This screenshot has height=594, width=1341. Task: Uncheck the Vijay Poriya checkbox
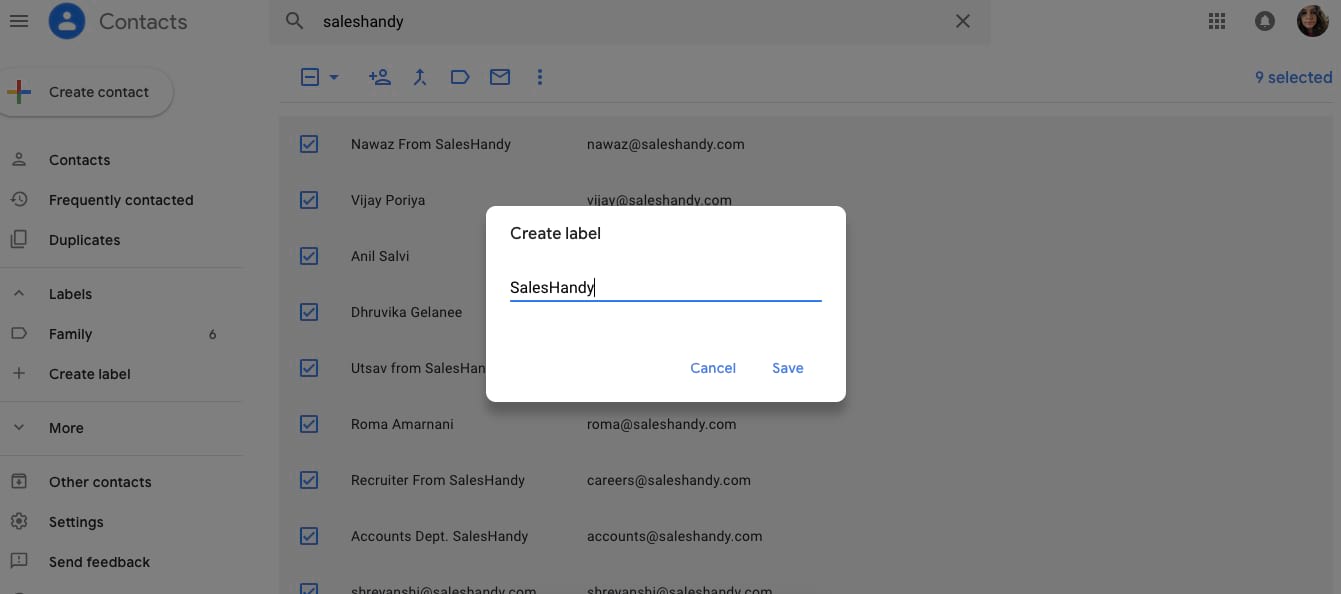coord(309,200)
